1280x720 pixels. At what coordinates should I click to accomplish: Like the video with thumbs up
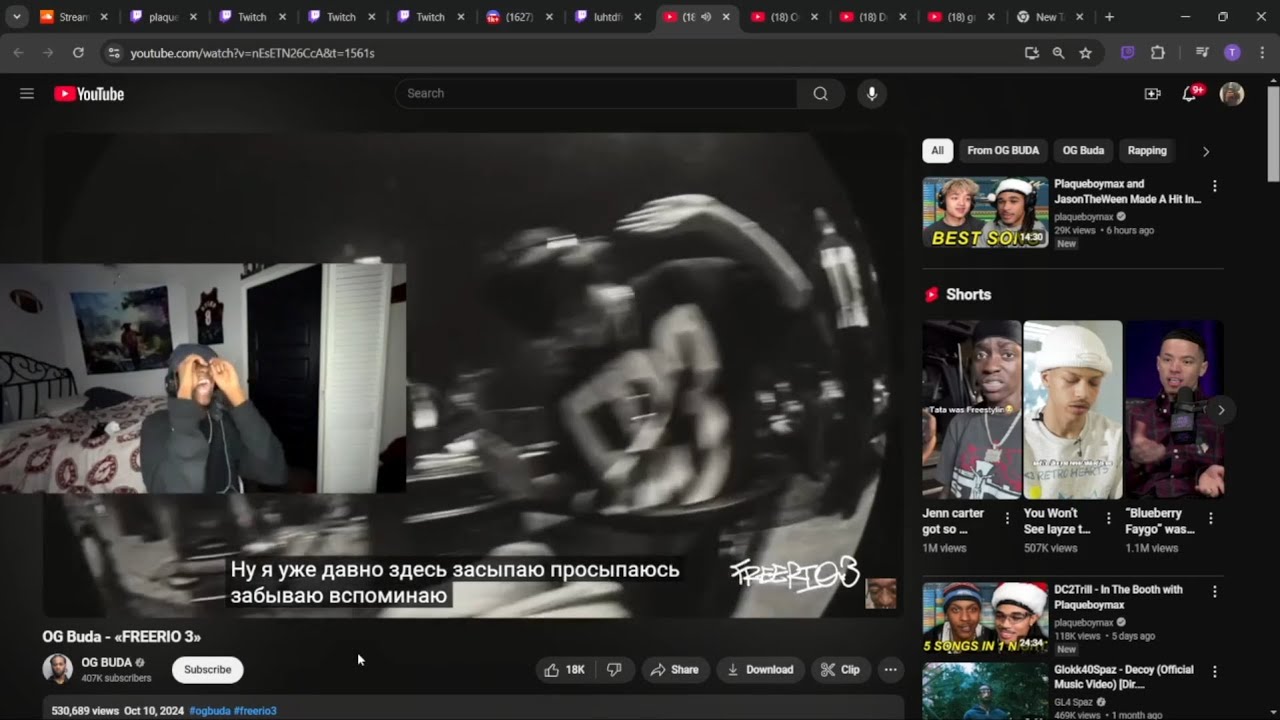pyautogui.click(x=564, y=670)
